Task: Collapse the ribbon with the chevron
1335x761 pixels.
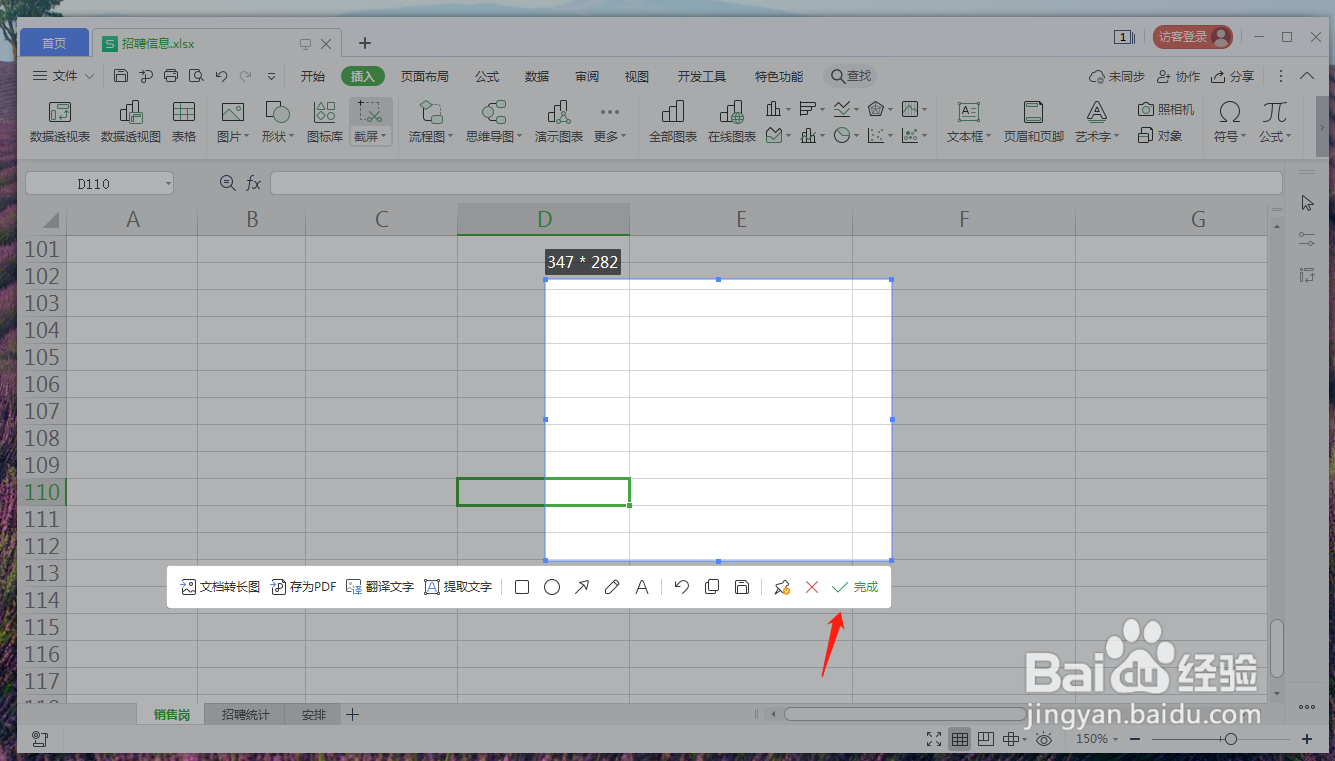Action: click(1306, 76)
